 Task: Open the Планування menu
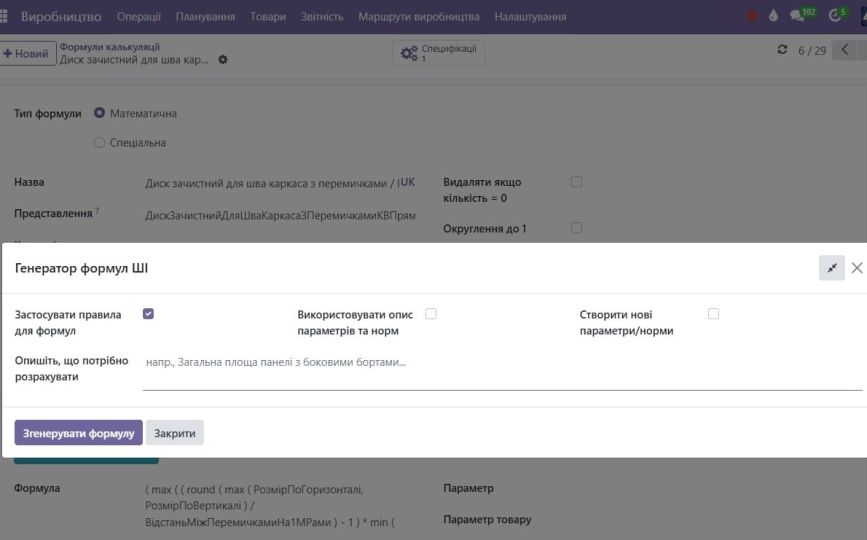(x=205, y=16)
